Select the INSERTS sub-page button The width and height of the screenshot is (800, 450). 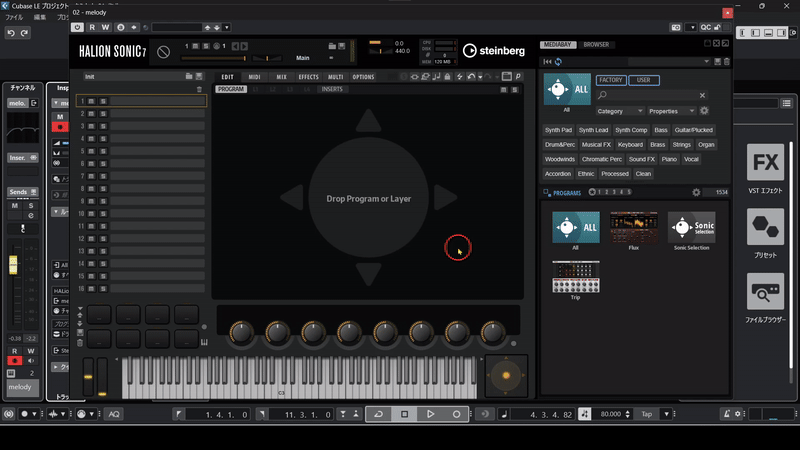[332, 89]
